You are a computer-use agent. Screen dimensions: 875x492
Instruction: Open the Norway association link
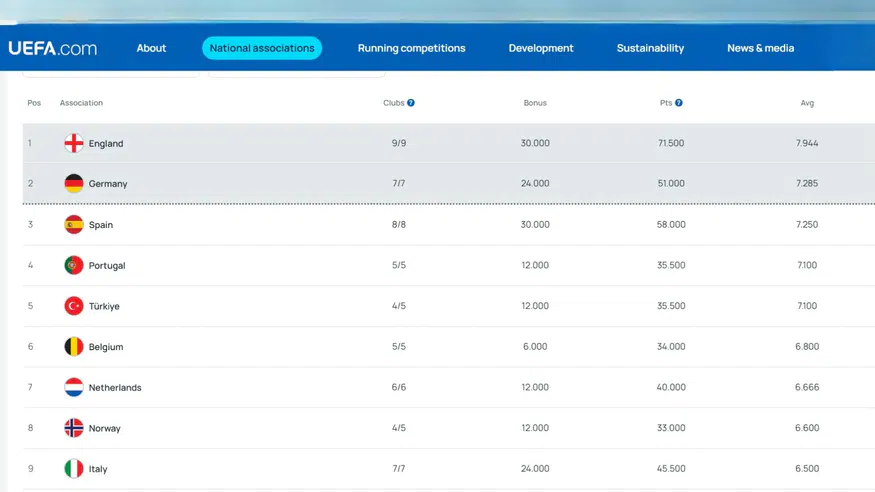coord(104,428)
